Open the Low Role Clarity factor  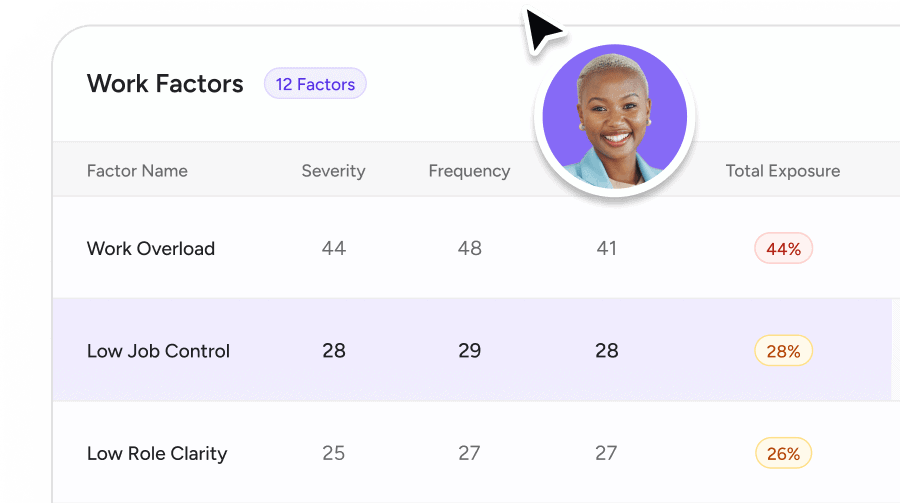[x=157, y=453]
